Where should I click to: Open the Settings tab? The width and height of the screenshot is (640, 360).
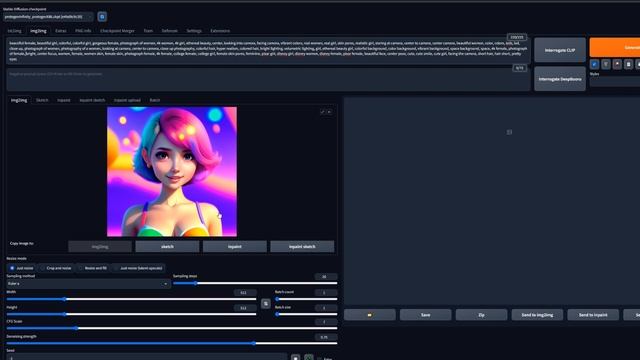tap(194, 31)
